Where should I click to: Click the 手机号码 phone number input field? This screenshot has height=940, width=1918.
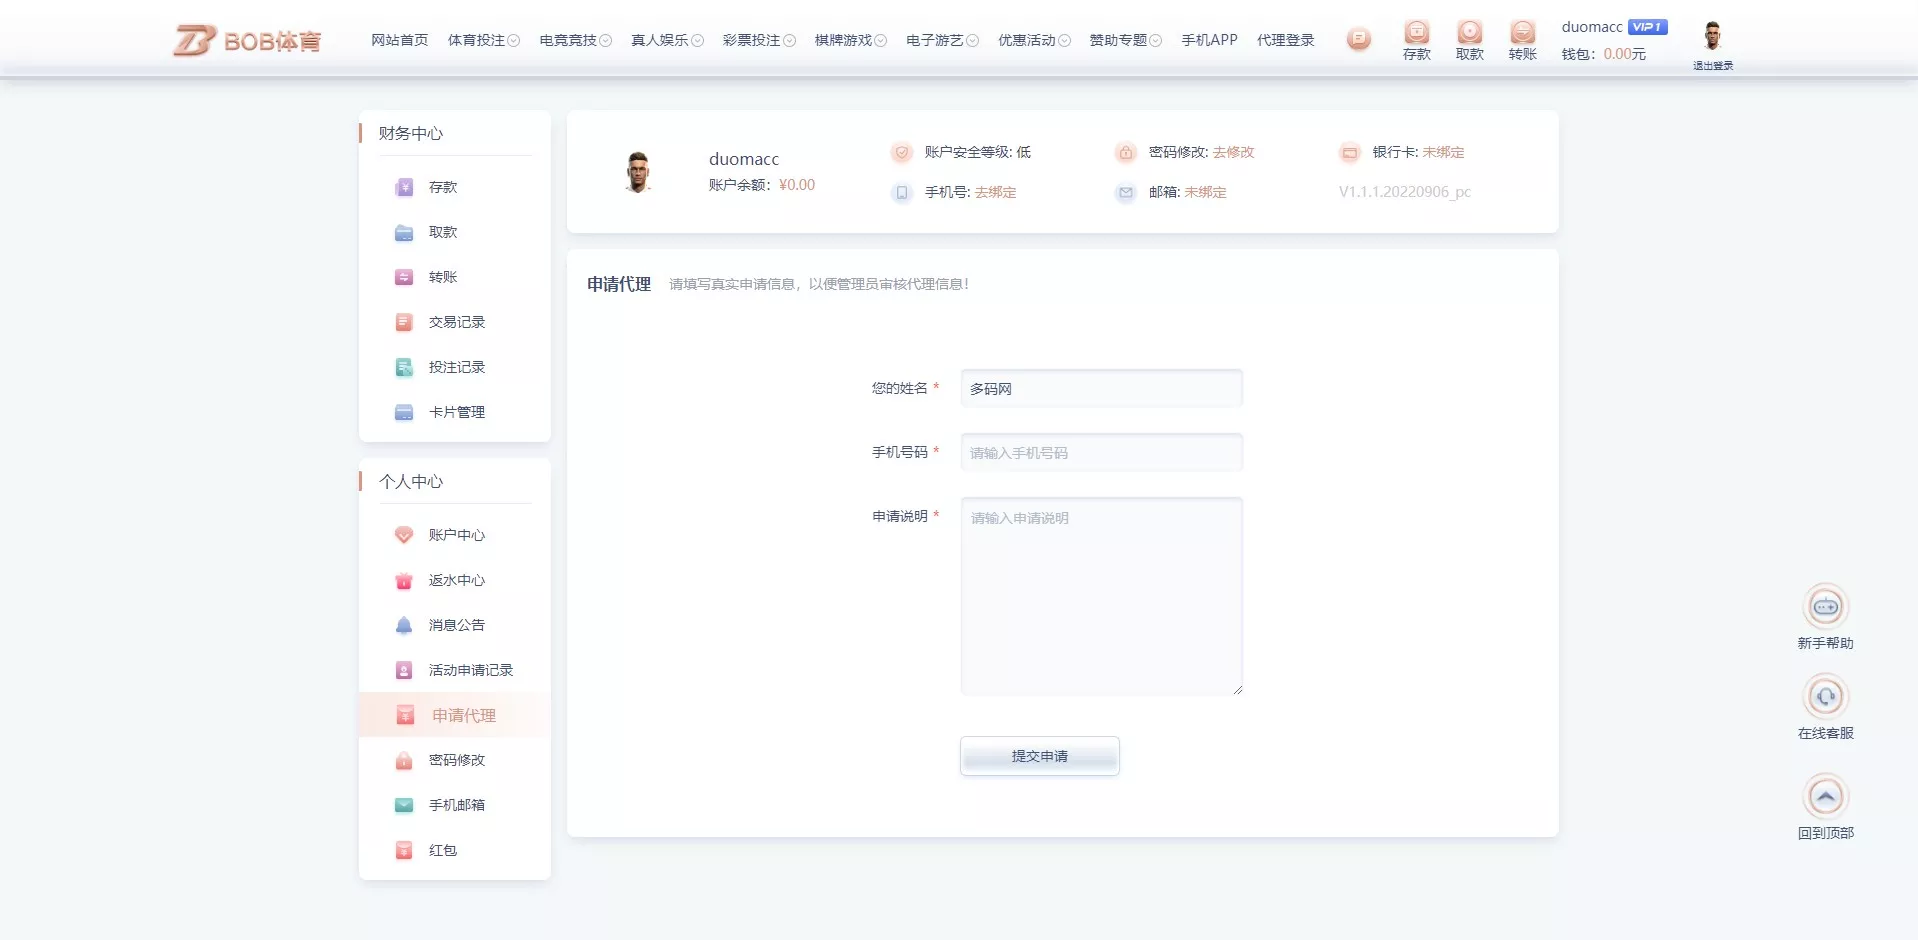tap(1100, 452)
